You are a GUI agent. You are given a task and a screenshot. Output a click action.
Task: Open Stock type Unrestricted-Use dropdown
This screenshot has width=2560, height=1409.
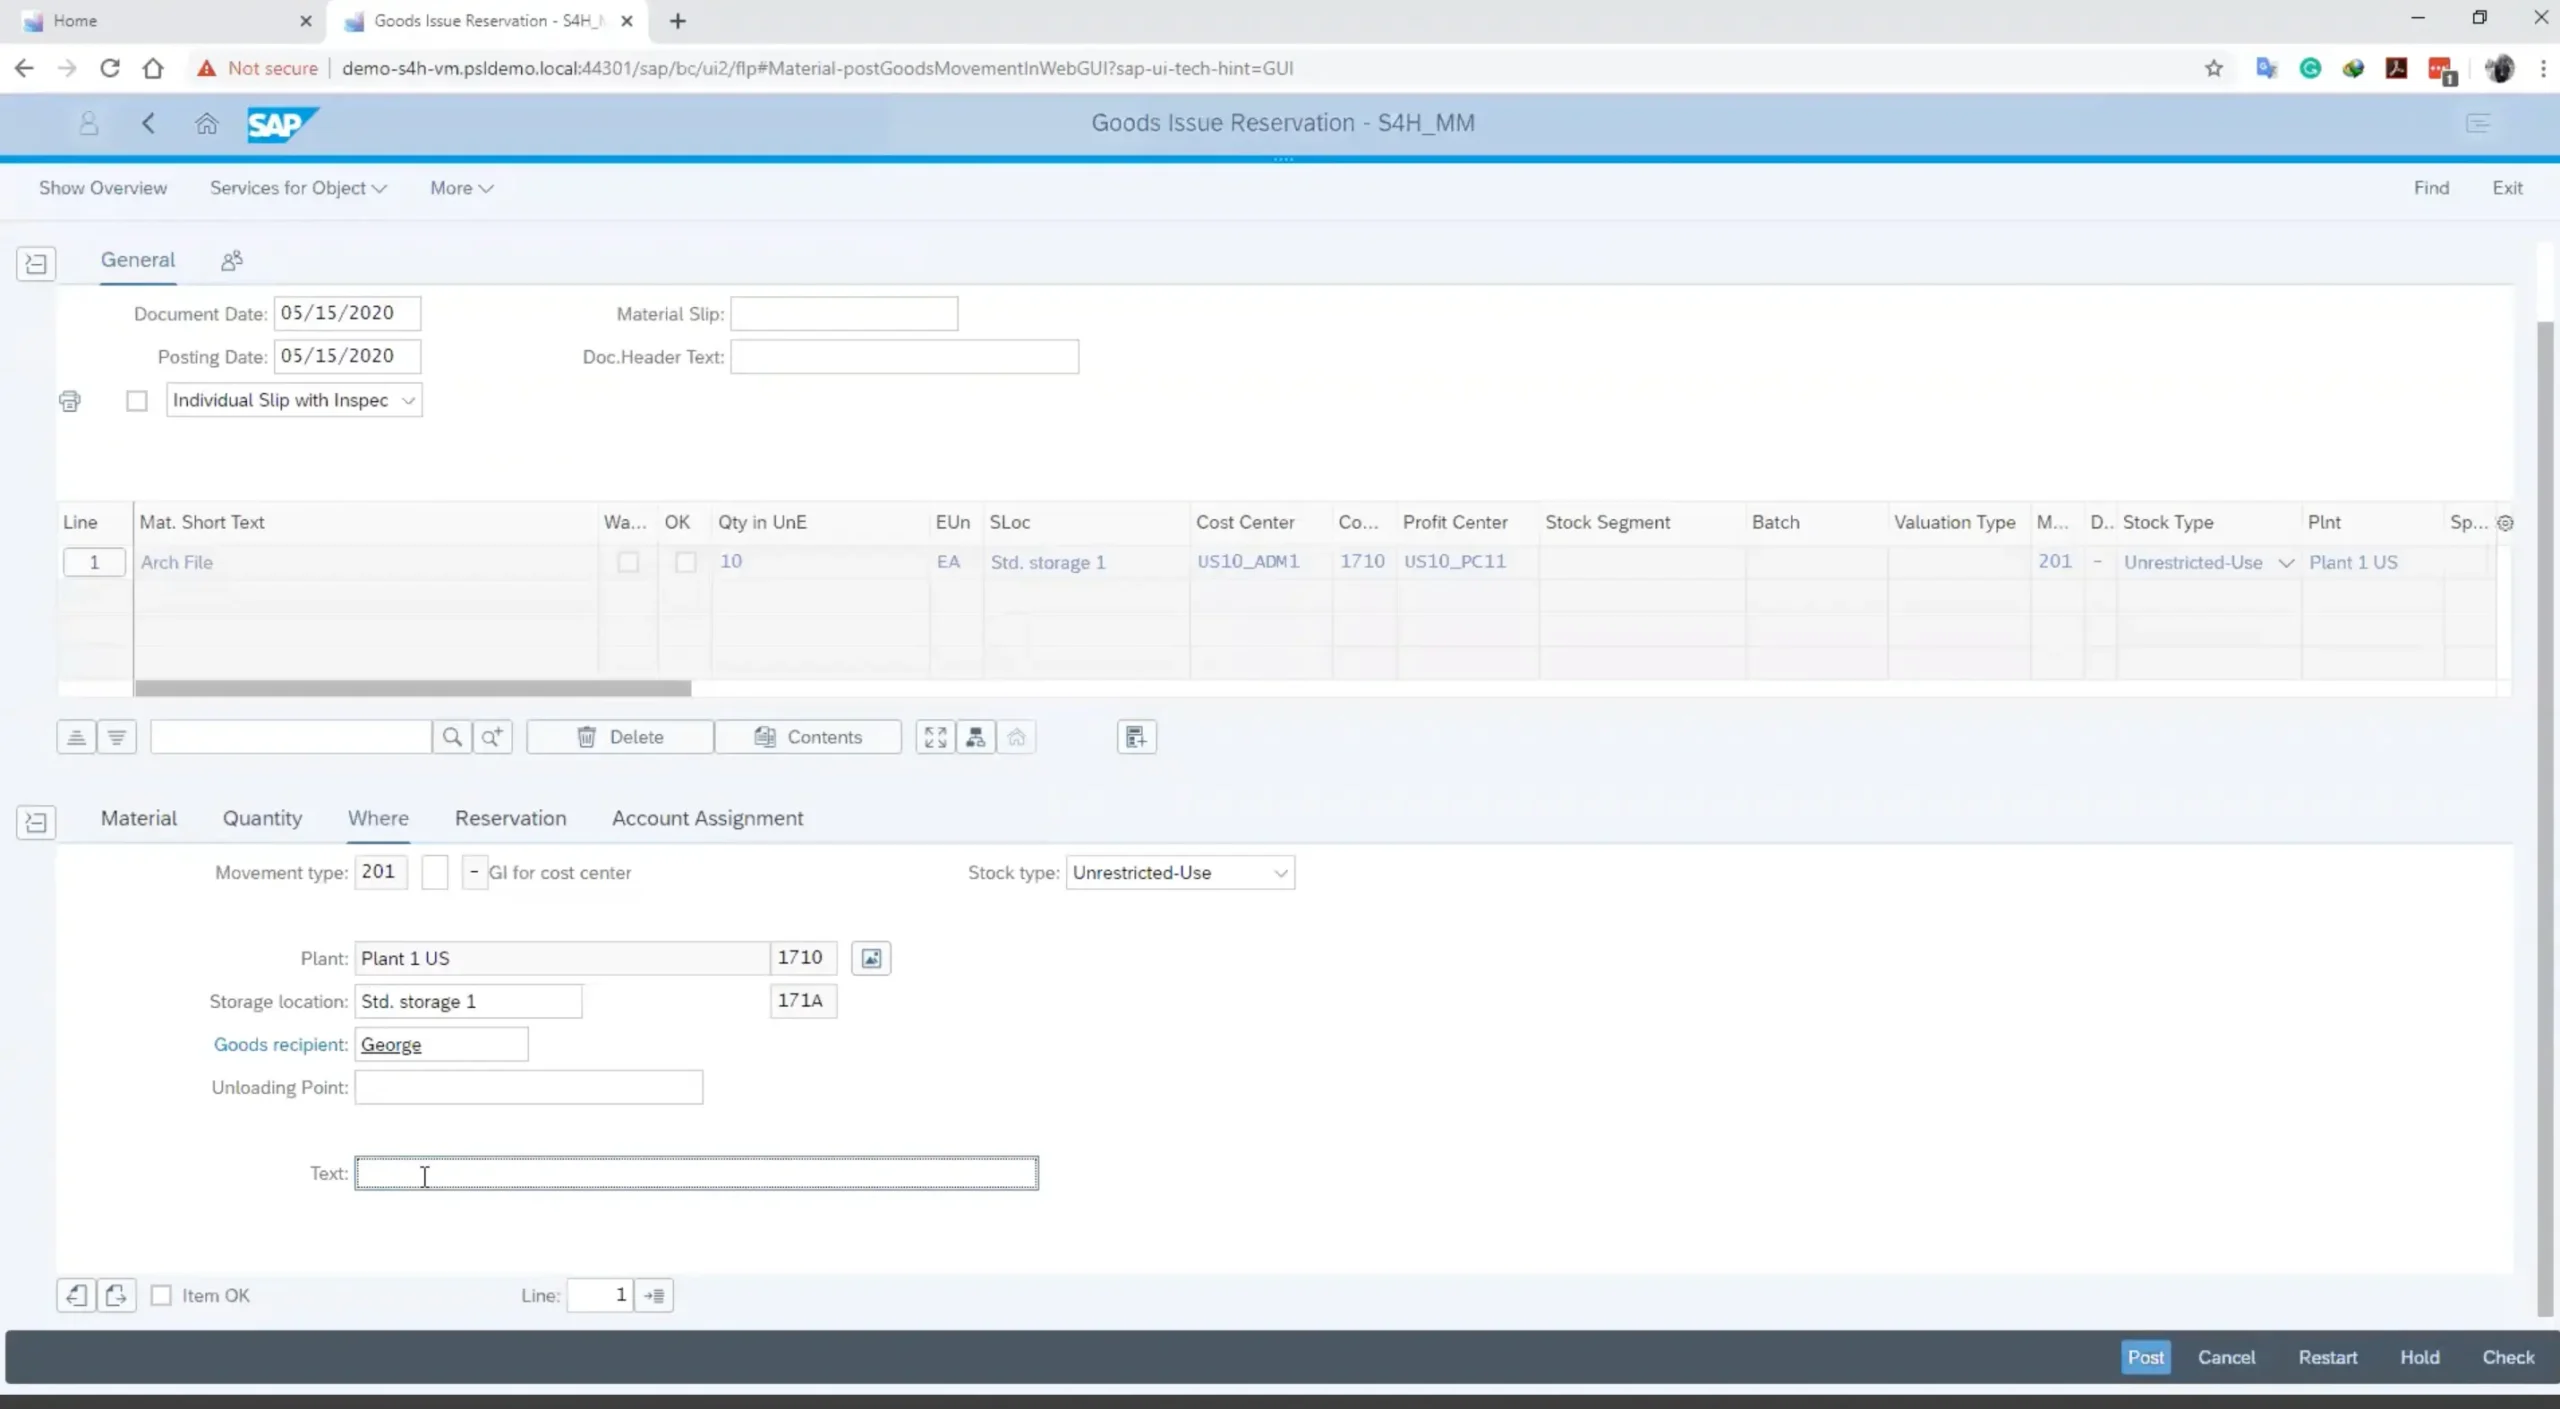click(1180, 873)
